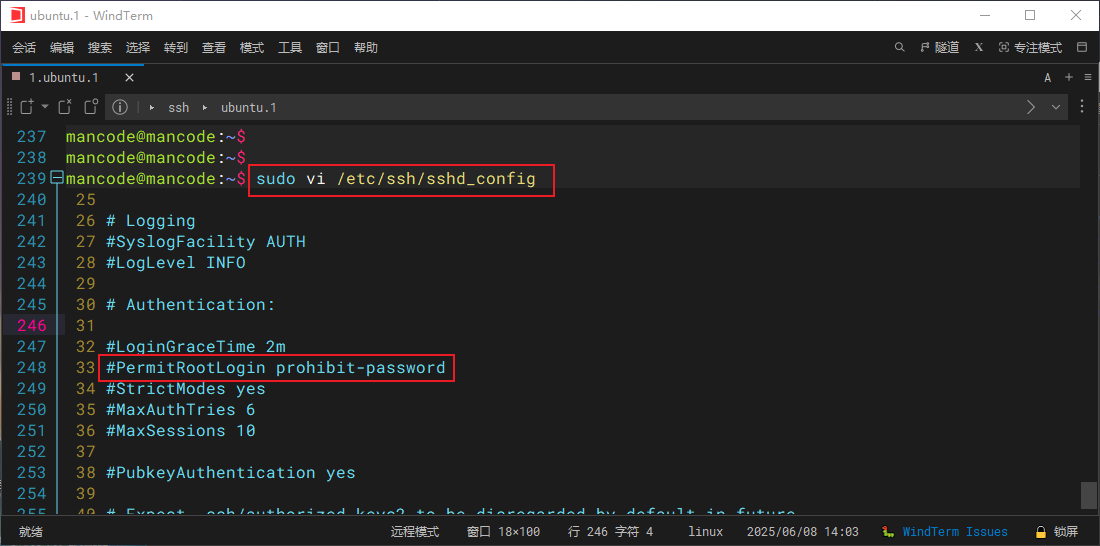Screen dimensions: 1100x546
Task: Click the vertical scrollbar thumb
Action: click(1088, 495)
